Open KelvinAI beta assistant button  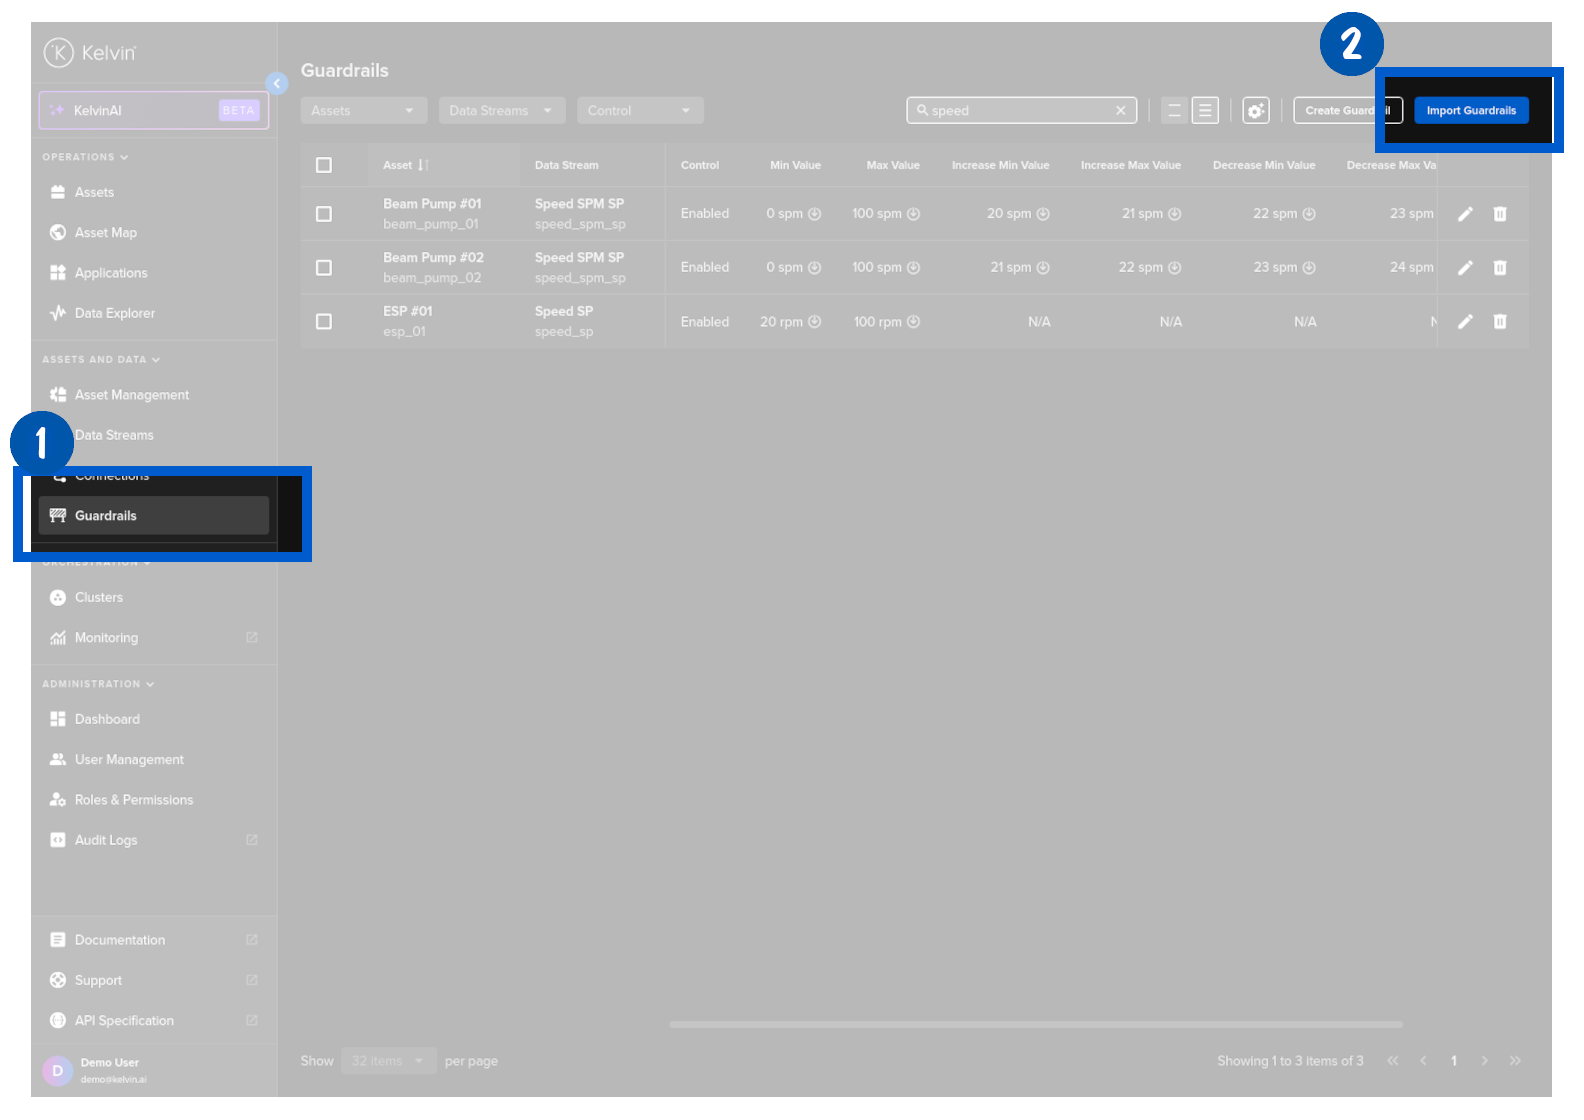tap(154, 111)
